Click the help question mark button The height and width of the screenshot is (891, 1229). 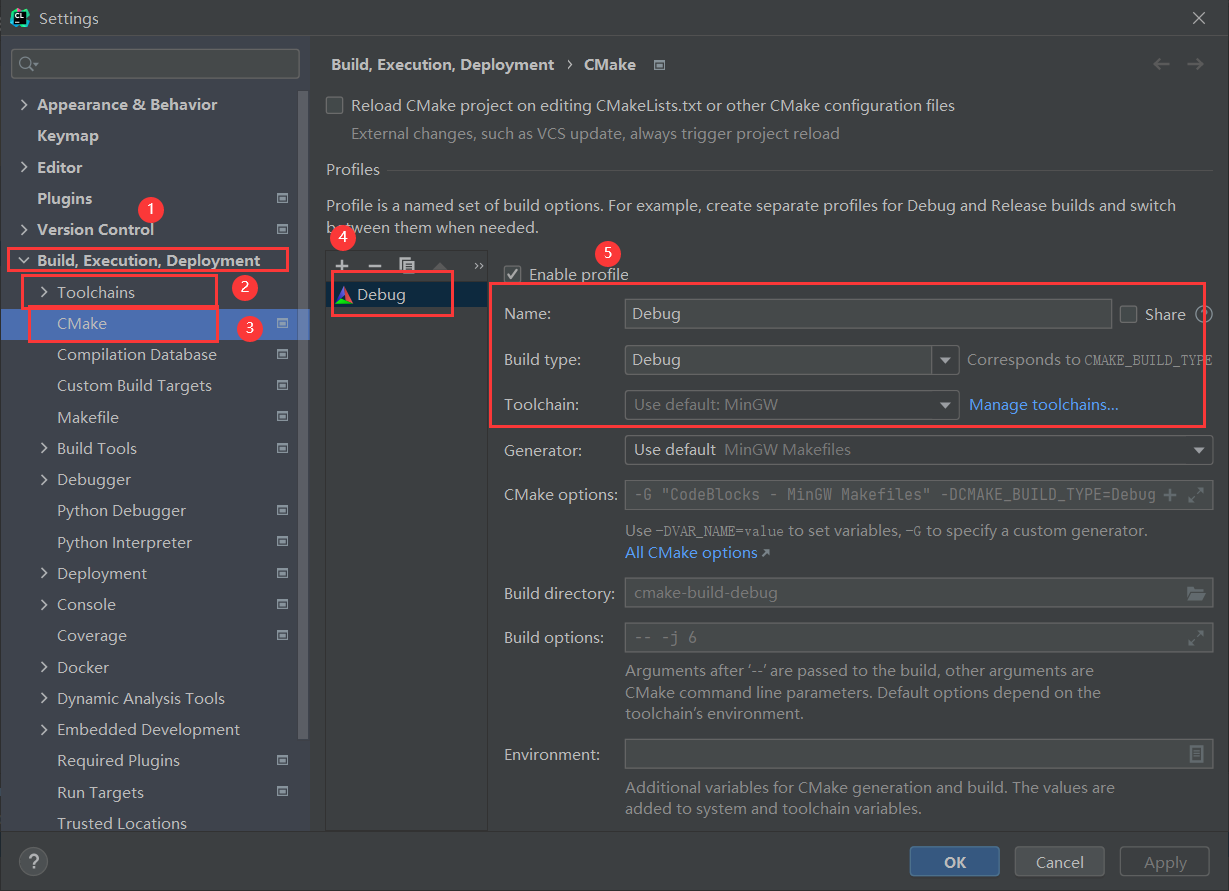(x=33, y=861)
